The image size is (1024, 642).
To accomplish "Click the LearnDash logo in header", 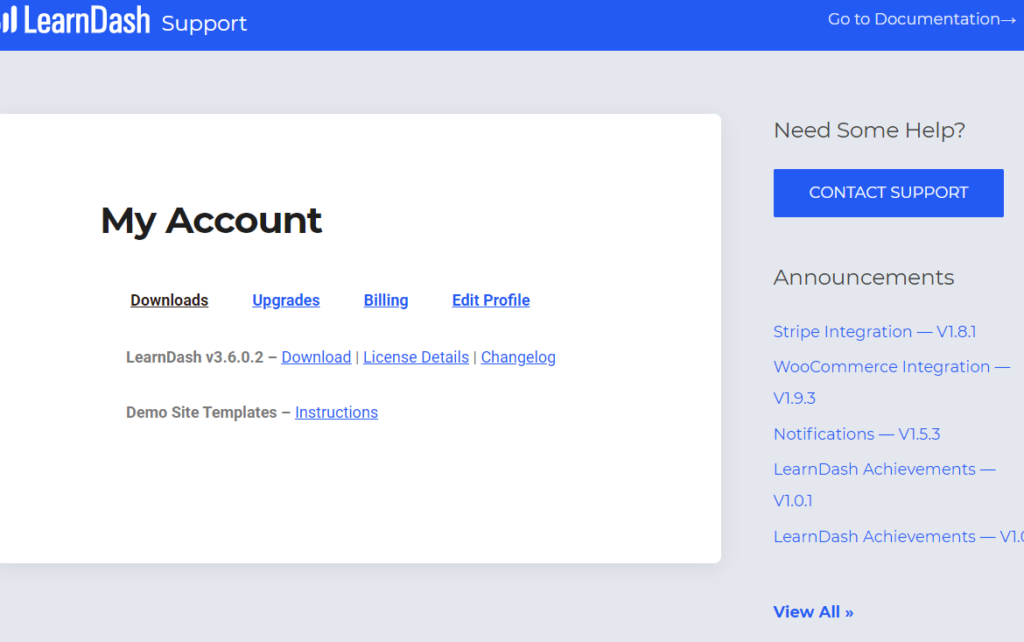I will (75, 20).
